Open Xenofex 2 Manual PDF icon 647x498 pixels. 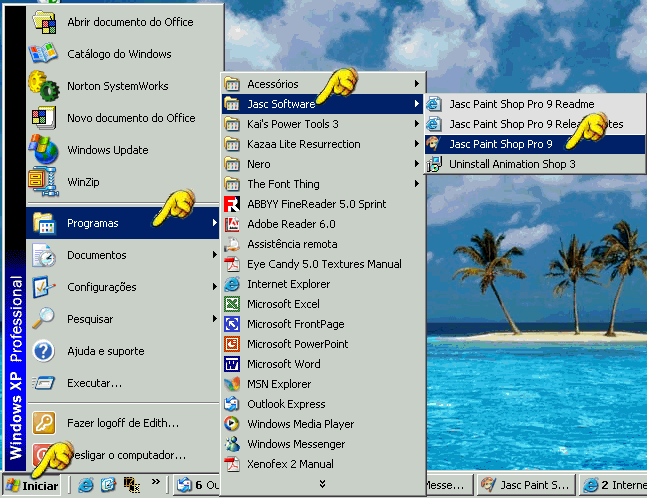[232, 464]
